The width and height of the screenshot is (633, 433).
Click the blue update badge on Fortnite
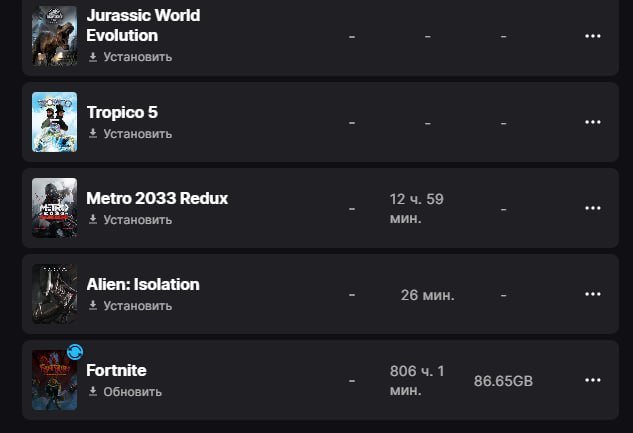(x=75, y=352)
